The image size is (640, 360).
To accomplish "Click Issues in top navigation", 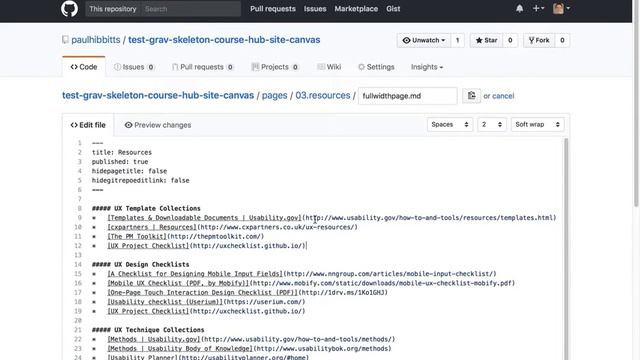I will pos(315,9).
